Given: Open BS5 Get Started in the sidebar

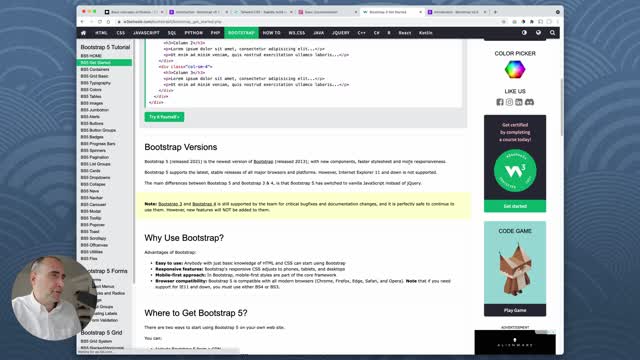Looking at the screenshot, I should (x=104, y=62).
